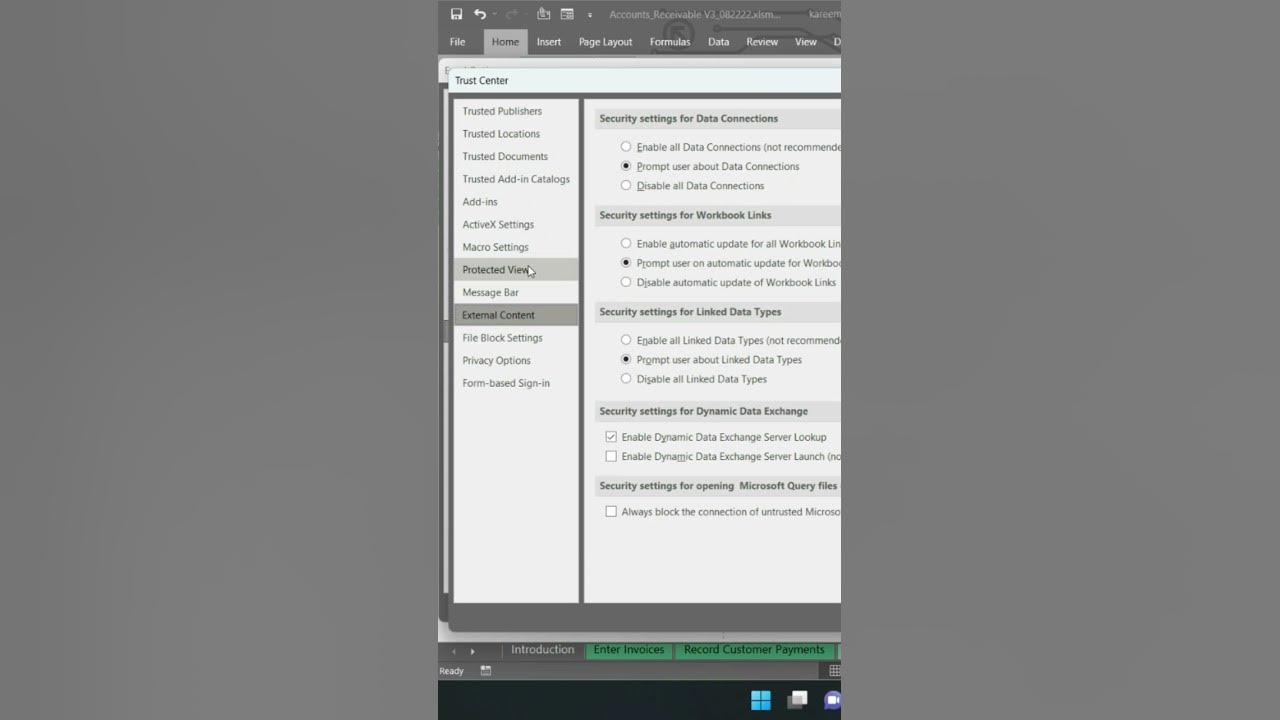This screenshot has height=720, width=1280.
Task: Click the Ready status text
Action: coord(451,671)
